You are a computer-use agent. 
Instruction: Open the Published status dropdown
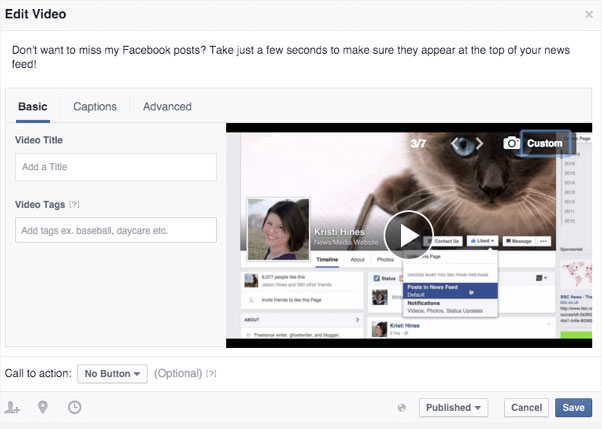point(453,407)
